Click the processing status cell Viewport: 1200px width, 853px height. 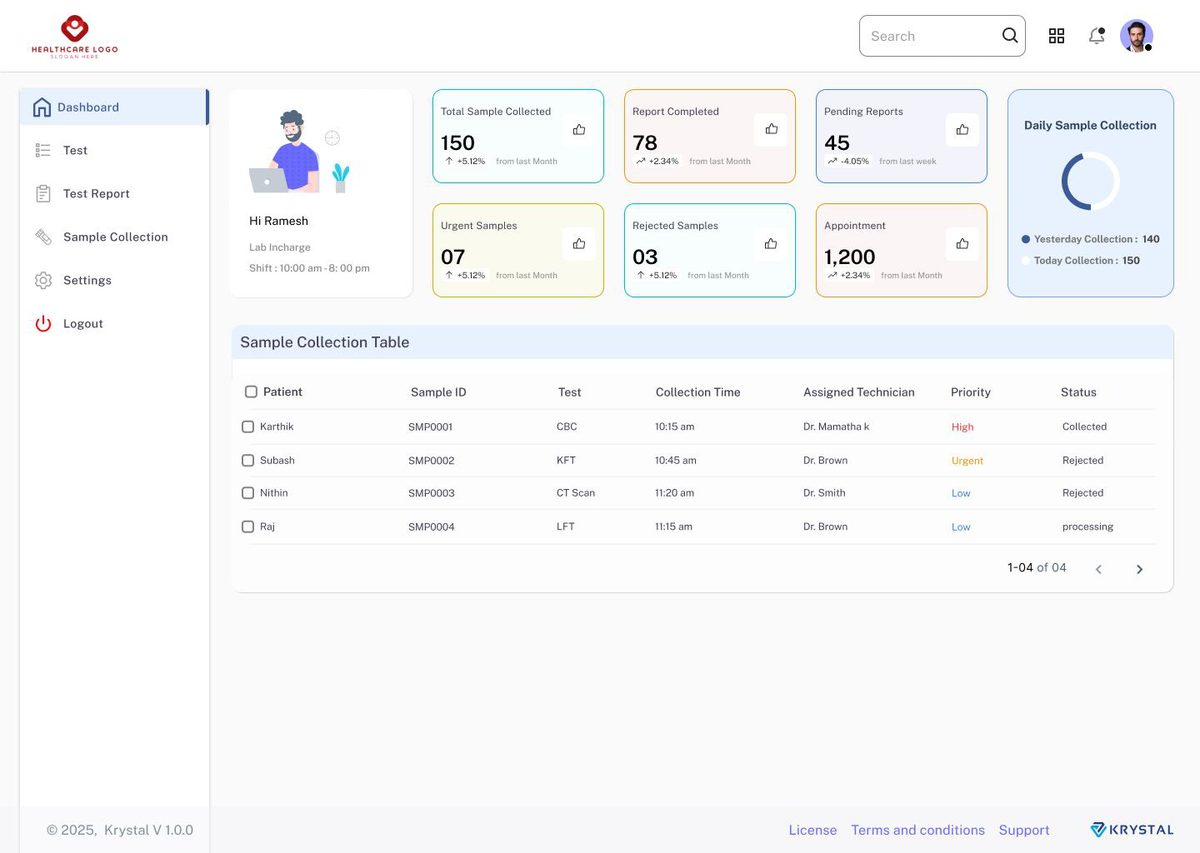click(x=1088, y=527)
